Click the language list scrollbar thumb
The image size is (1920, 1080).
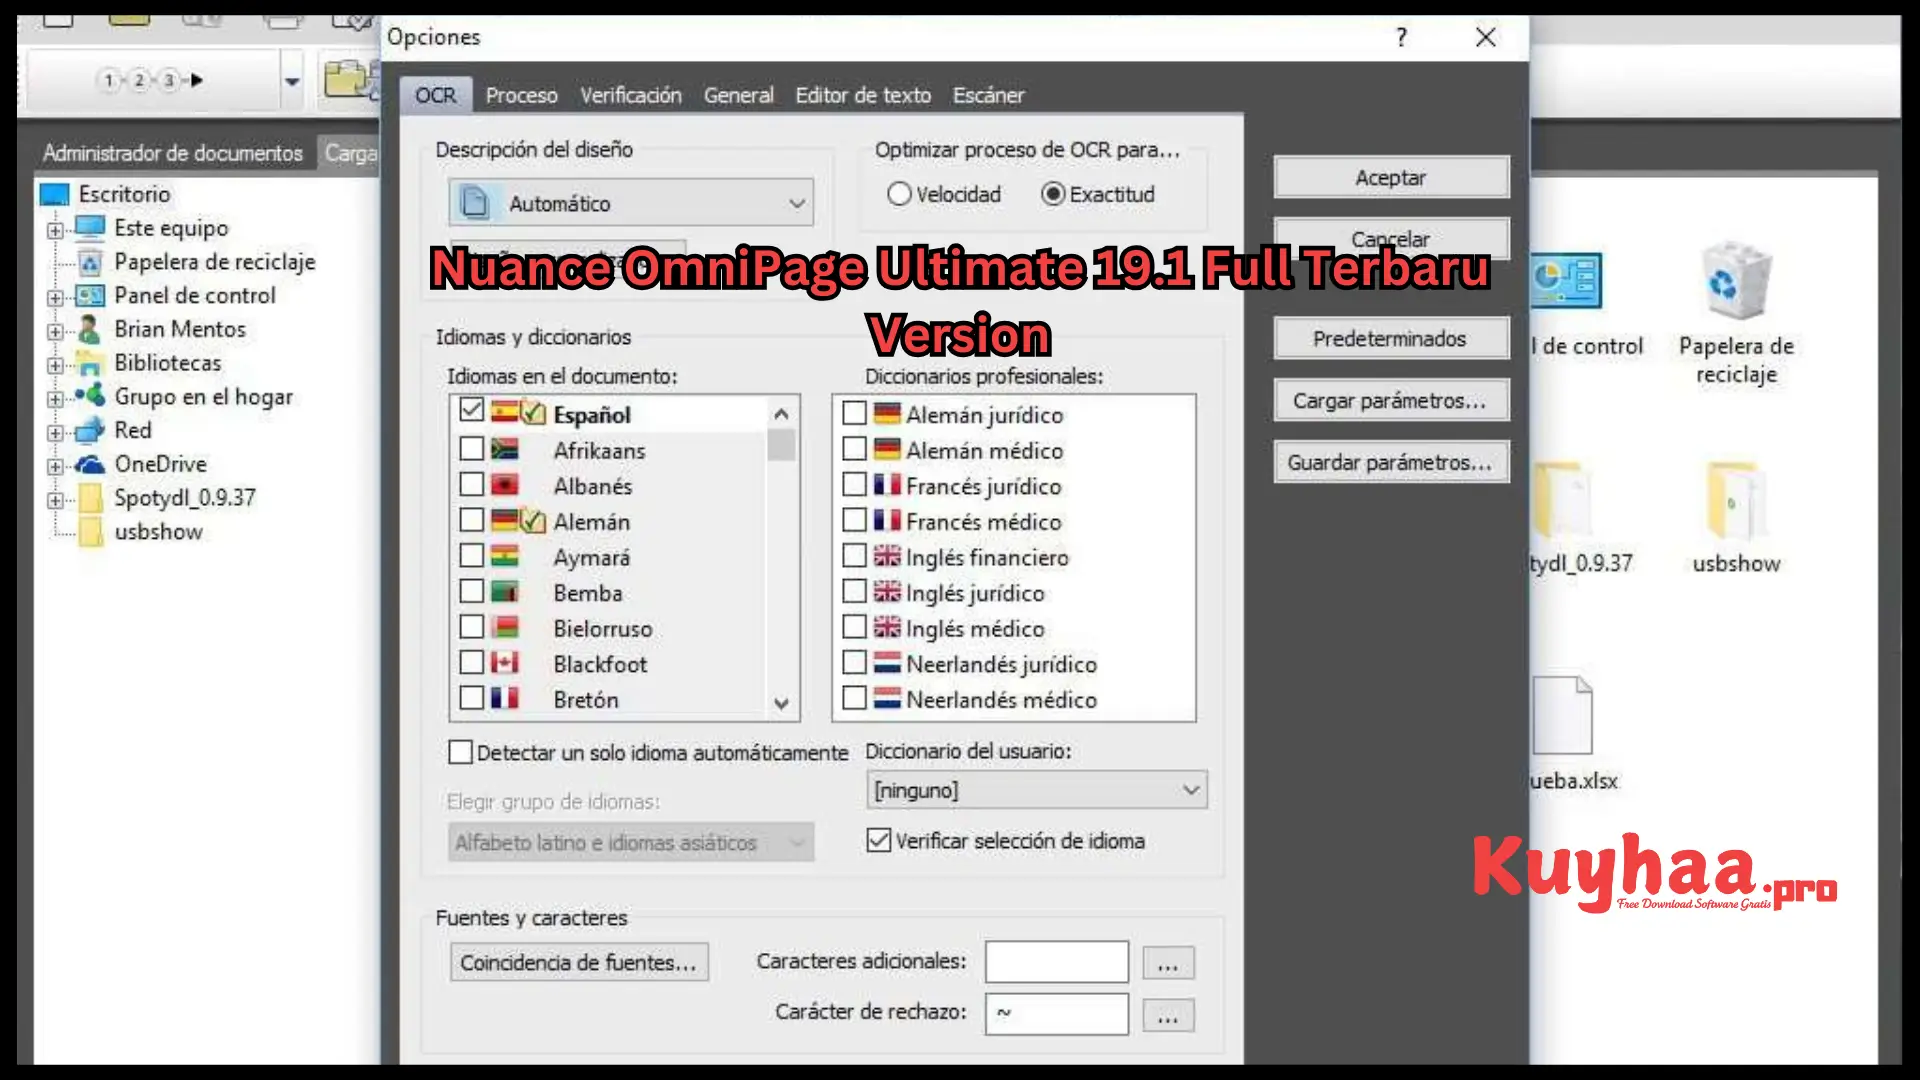tap(781, 444)
